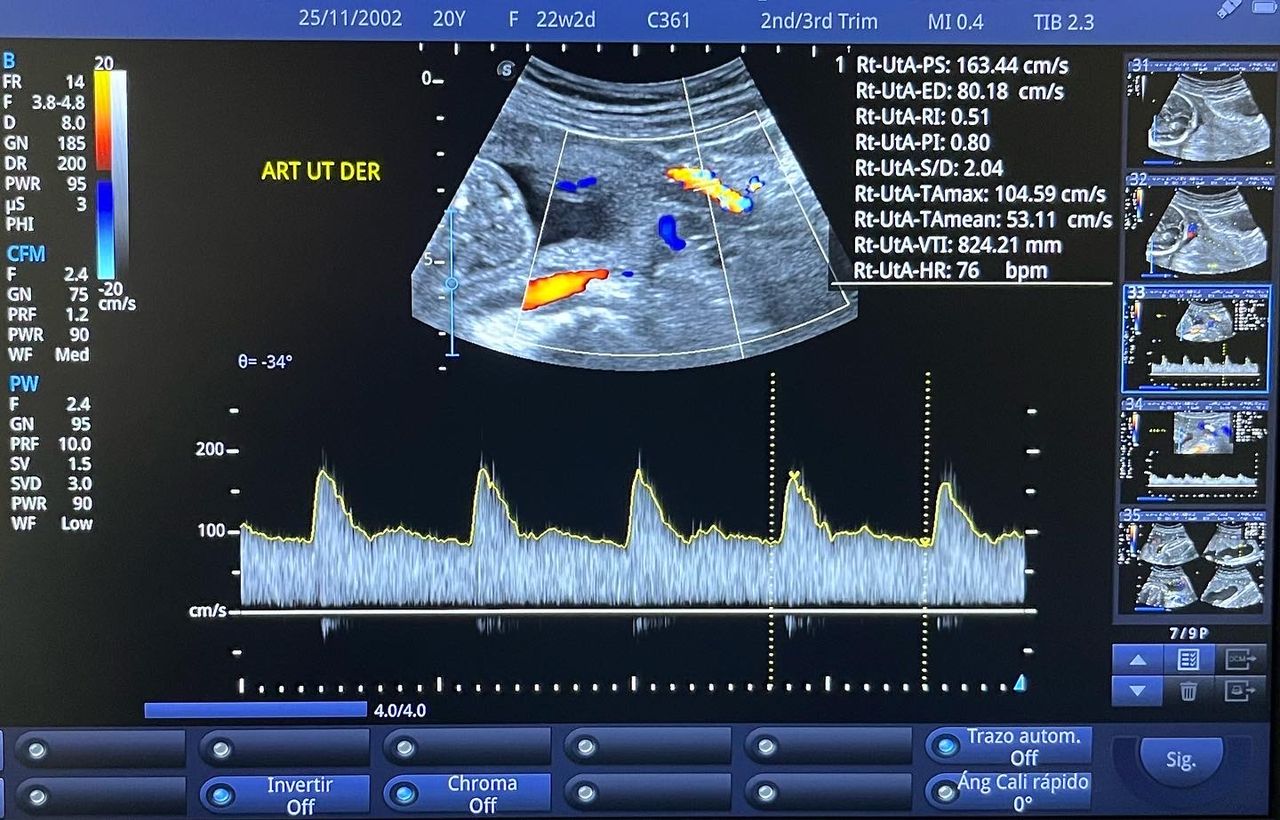Click the 4.0/4.0 cine progress bar

pyautogui.click(x=256, y=710)
